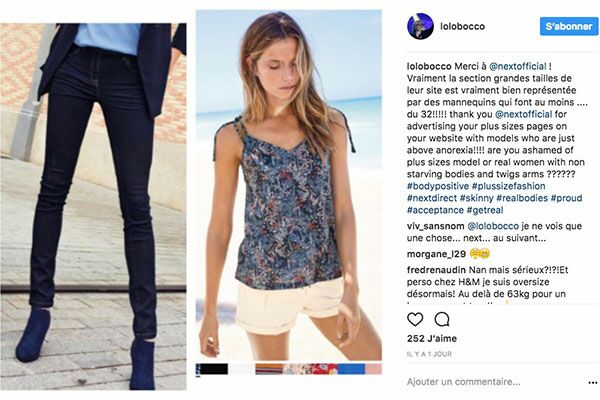Screen dimensions: 600x400
Task: Open the #nextdirect hashtag
Action: click(x=432, y=198)
